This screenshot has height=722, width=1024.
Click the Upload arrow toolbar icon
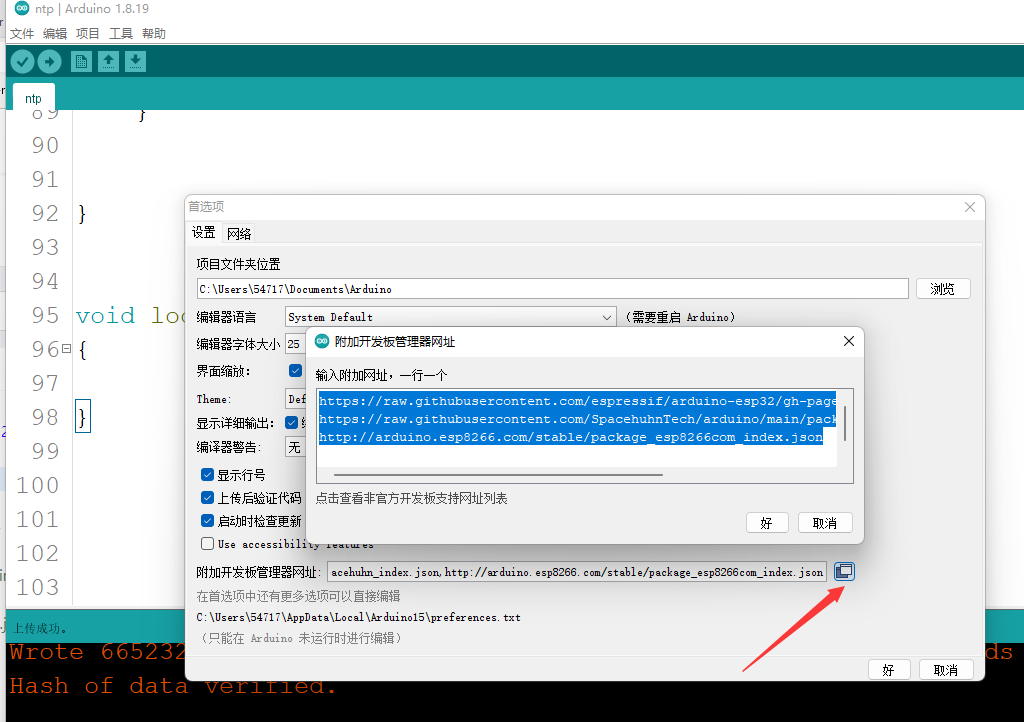(50, 61)
